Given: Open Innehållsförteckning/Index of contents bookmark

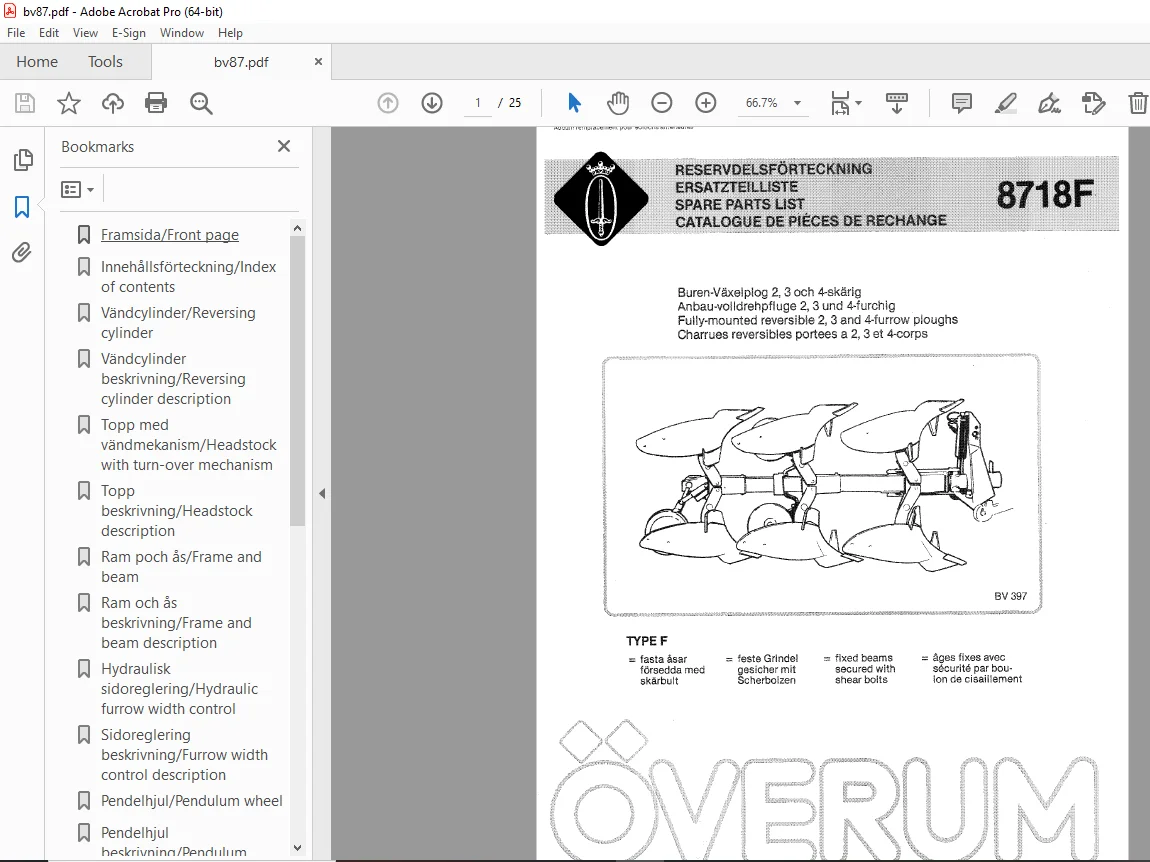Looking at the screenshot, I should tap(188, 277).
